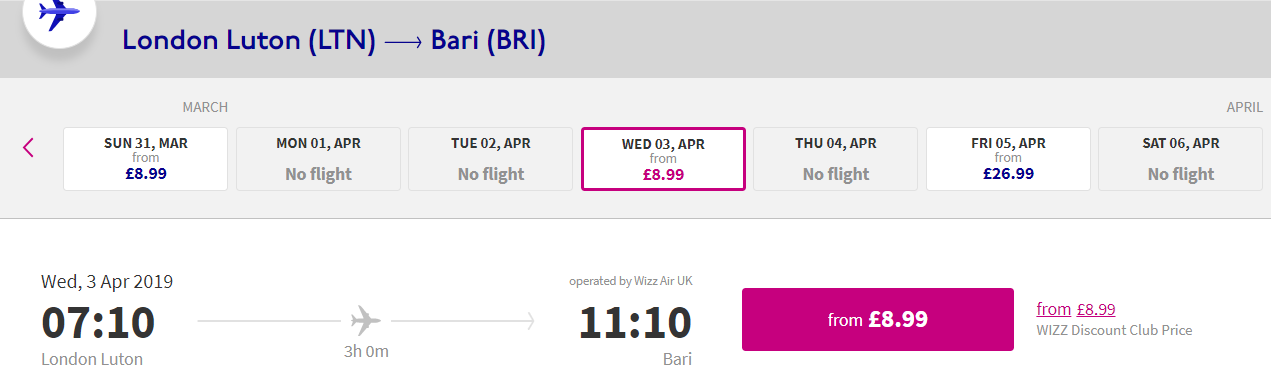Click the pink from £8.99 fare button

click(878, 320)
